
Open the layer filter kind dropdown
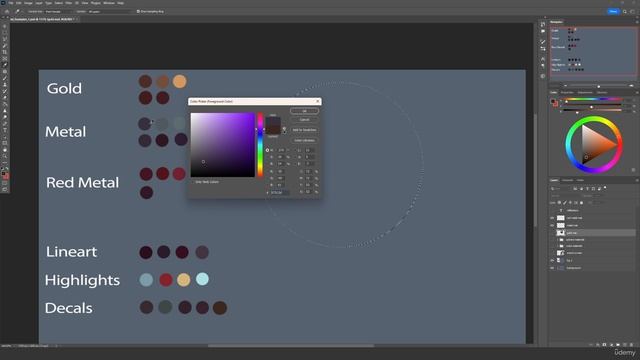click(x=561, y=189)
